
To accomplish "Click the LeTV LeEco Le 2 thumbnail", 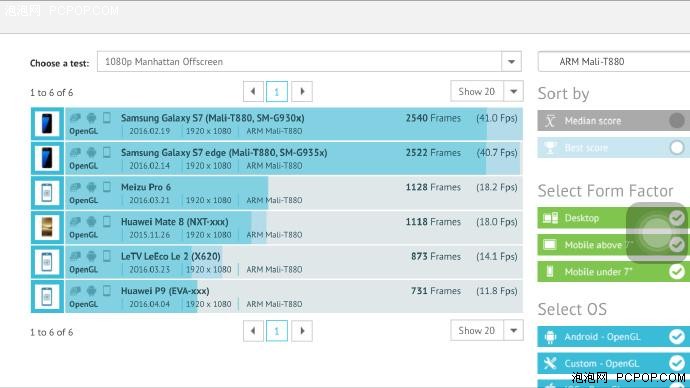I will coord(47,262).
